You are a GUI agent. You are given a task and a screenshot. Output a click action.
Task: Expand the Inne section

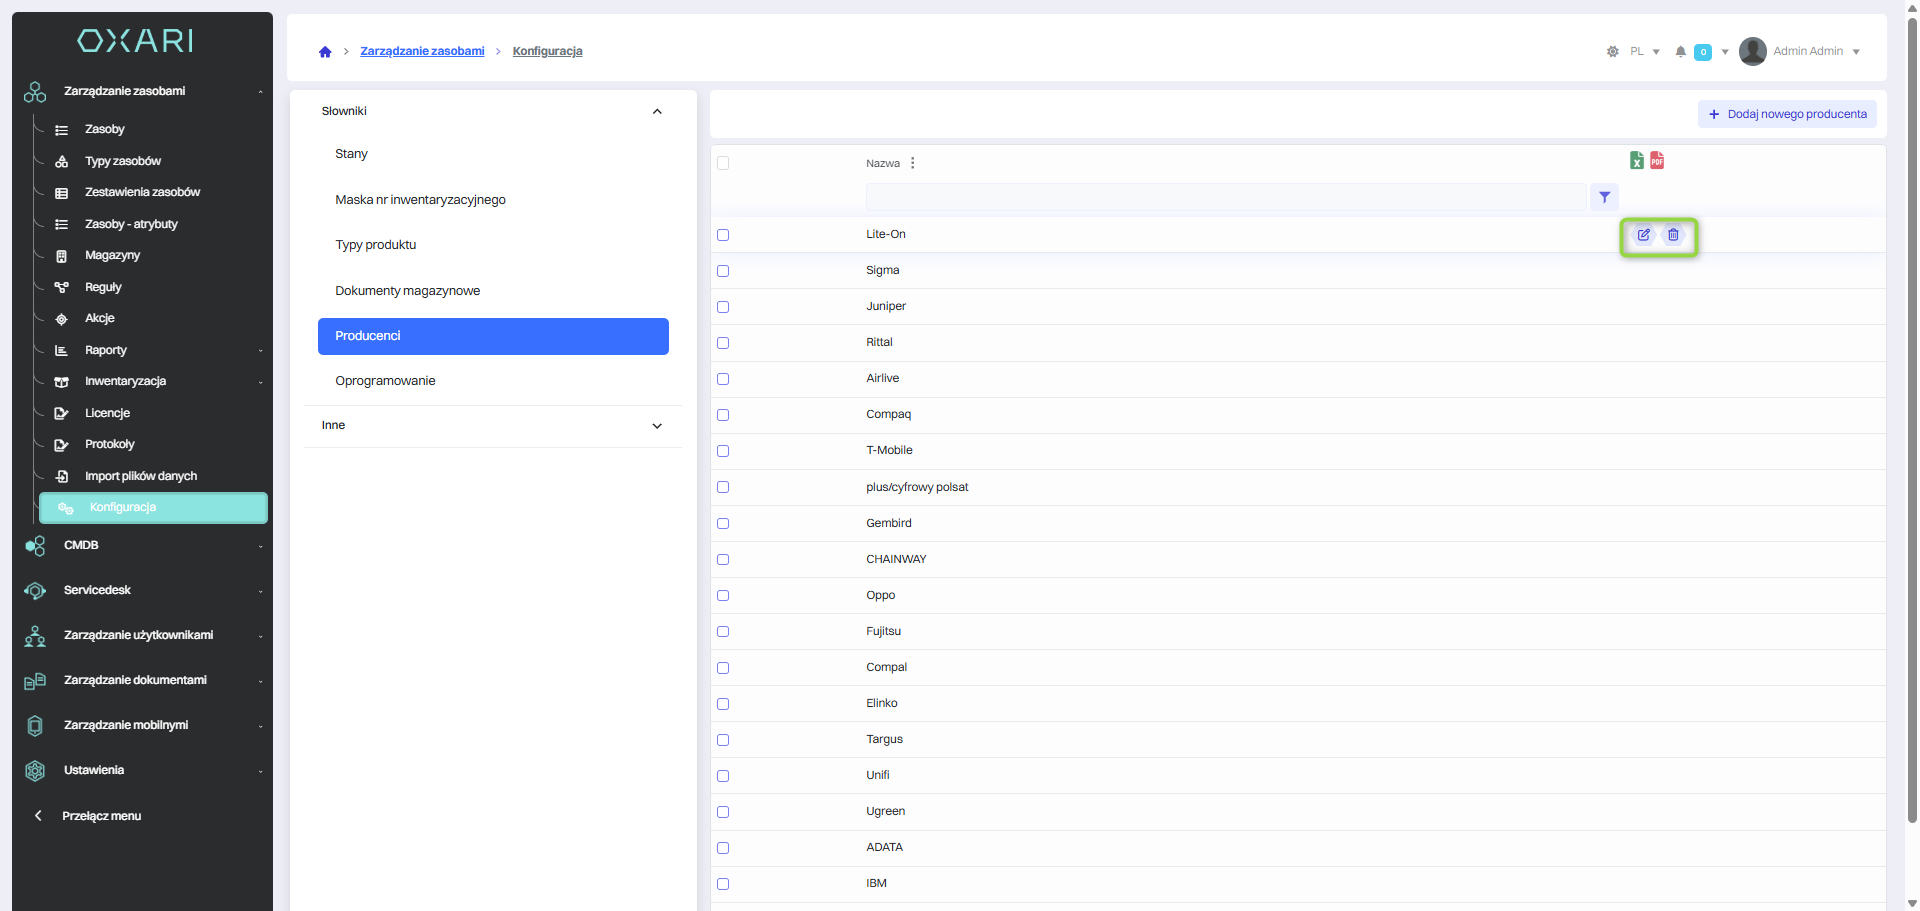click(x=657, y=426)
